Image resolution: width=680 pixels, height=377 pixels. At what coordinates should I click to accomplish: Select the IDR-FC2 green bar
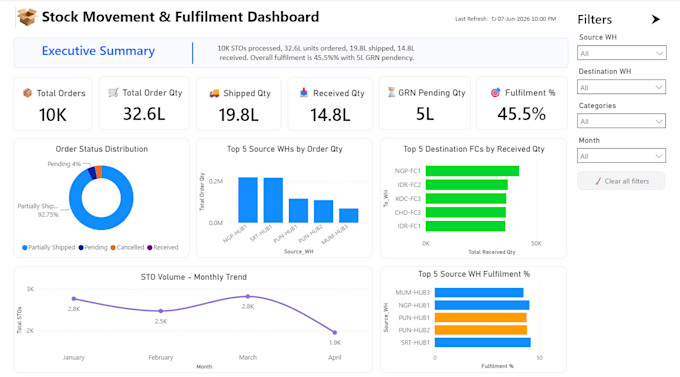[x=467, y=185]
